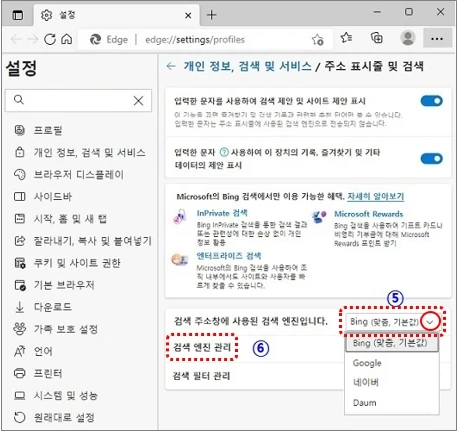457x431 pixels.
Task: Select Daum in the dropdown list
Action: pos(392,403)
